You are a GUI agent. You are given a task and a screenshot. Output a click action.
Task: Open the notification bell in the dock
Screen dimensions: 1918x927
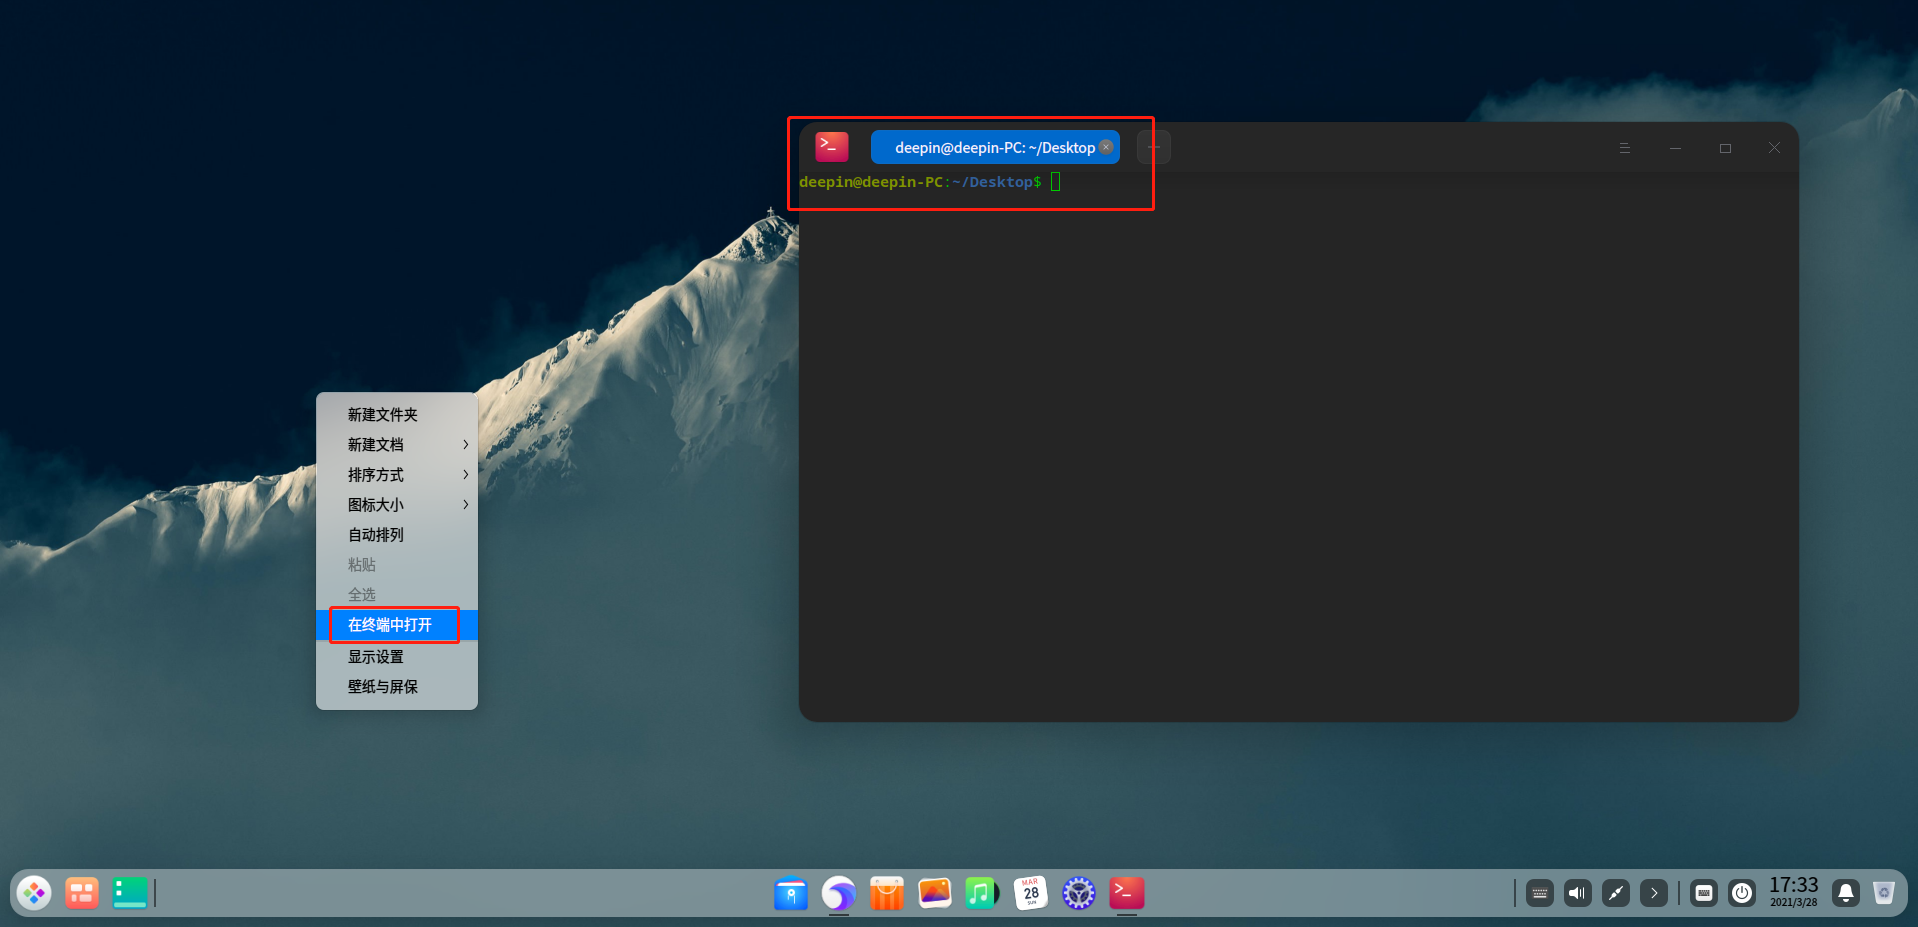pos(1846,893)
